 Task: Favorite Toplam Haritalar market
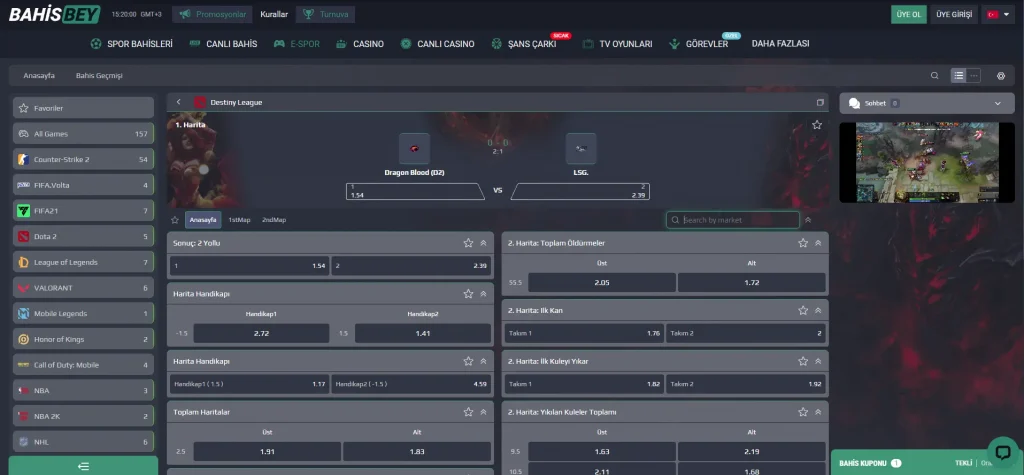468,412
